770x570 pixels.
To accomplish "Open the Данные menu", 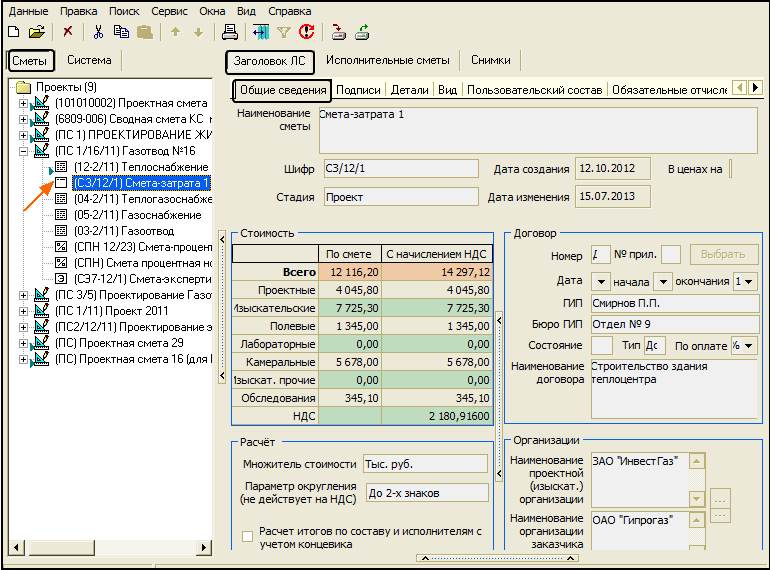I will pyautogui.click(x=28, y=11).
